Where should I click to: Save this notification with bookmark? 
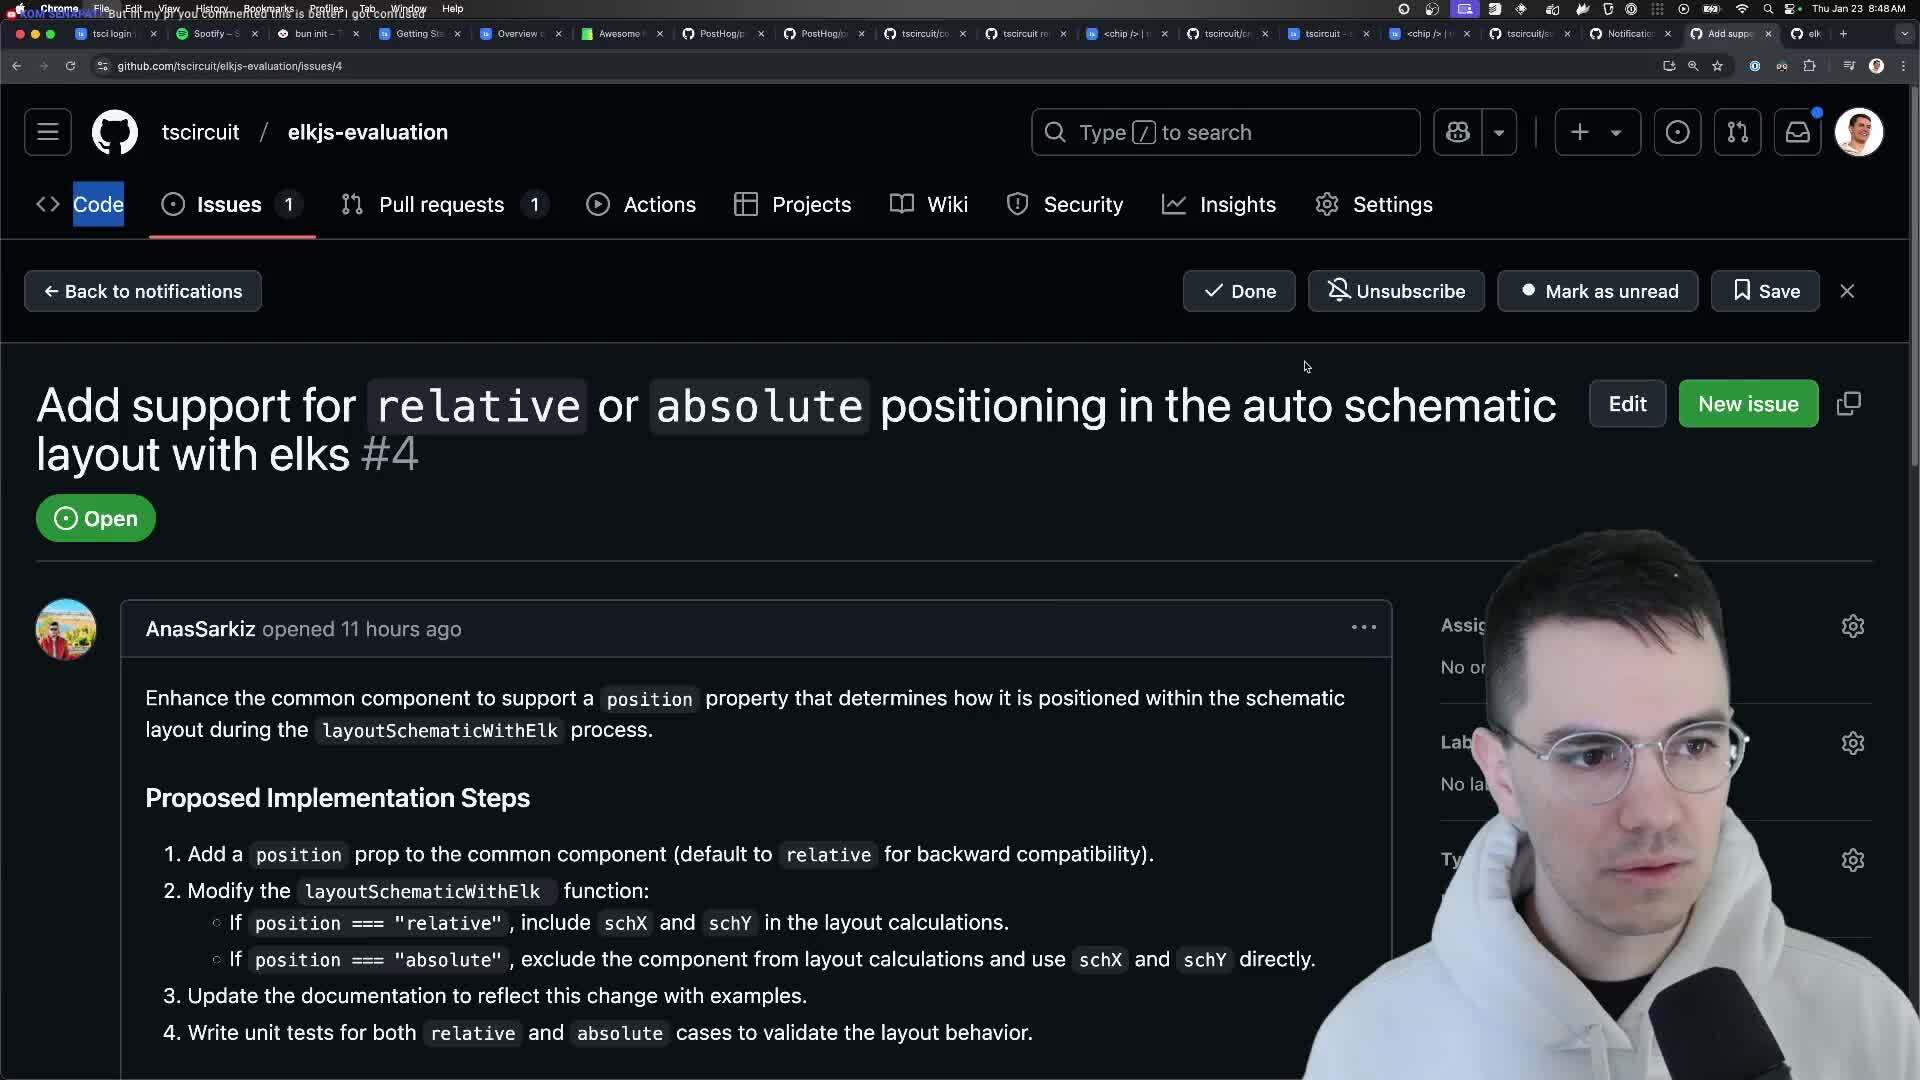point(1765,291)
